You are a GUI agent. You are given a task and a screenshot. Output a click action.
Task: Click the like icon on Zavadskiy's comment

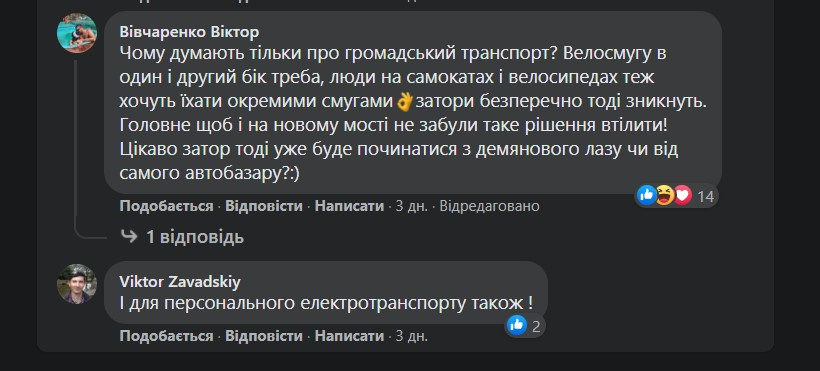click(517, 326)
